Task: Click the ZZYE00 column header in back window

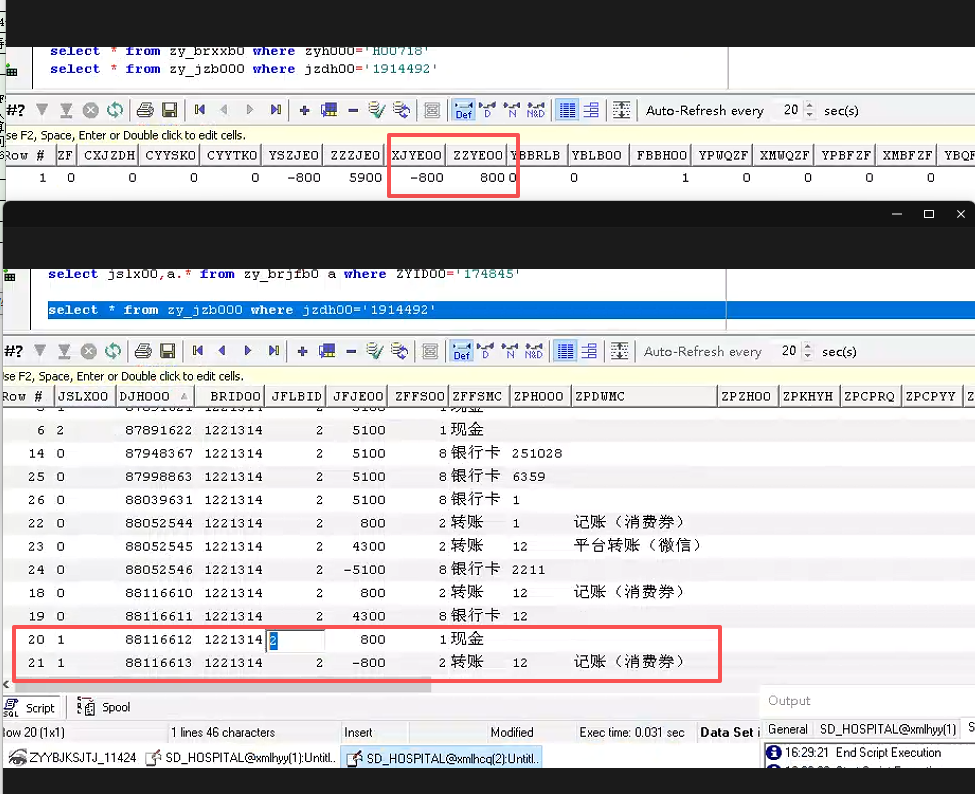Action: pos(478,155)
